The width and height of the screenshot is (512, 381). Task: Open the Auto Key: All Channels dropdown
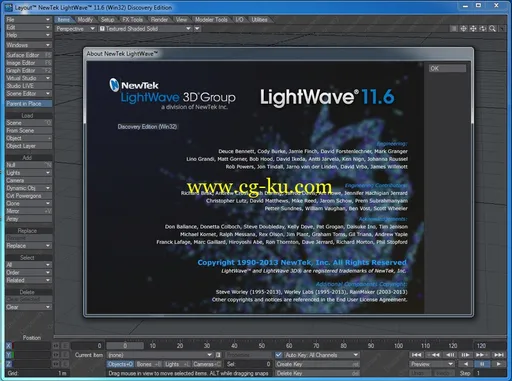(321, 355)
